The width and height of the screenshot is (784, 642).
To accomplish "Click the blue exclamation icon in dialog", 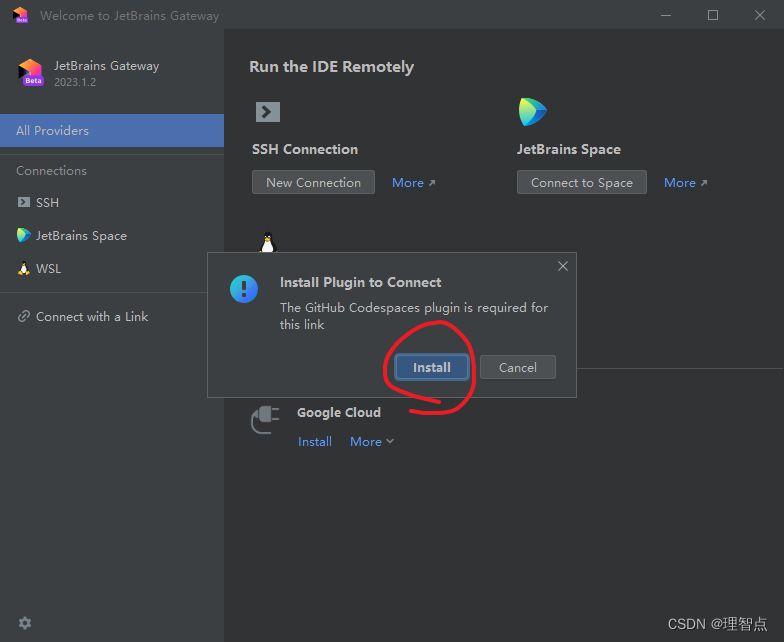I will tap(244, 289).
